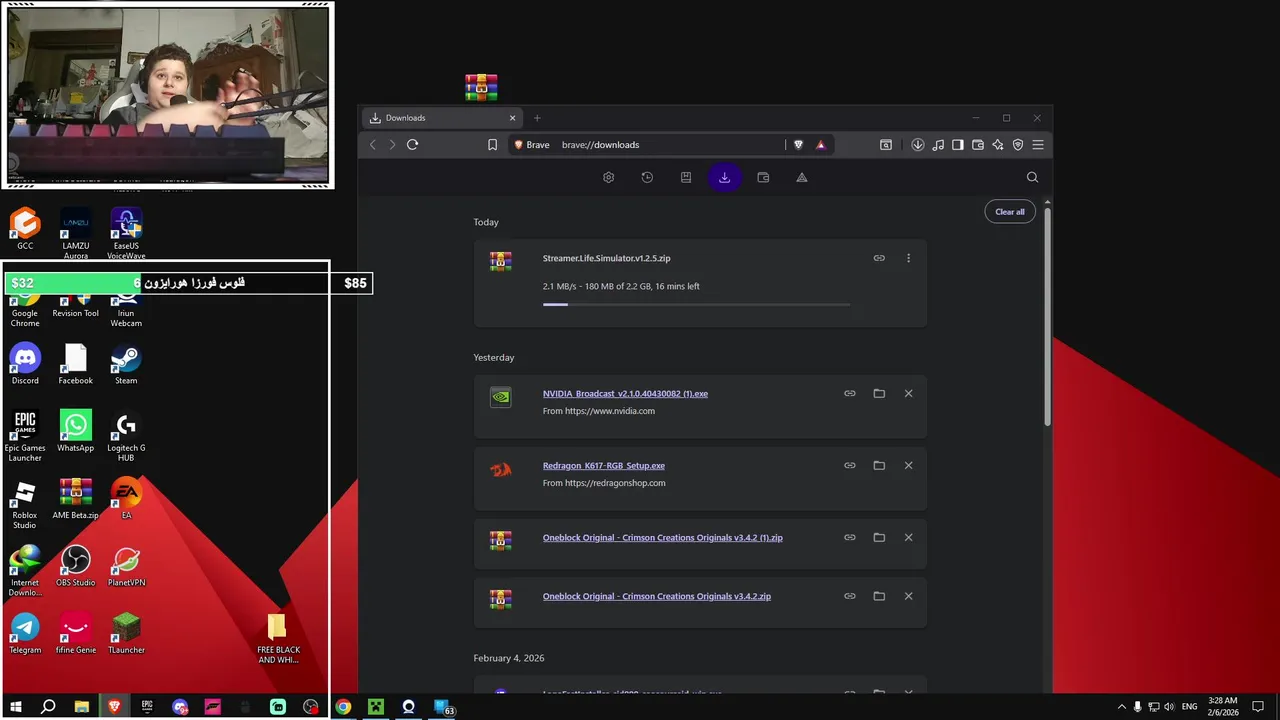The width and height of the screenshot is (1280, 720).
Task: Open the Brave hamburger main menu
Action: 1038,145
